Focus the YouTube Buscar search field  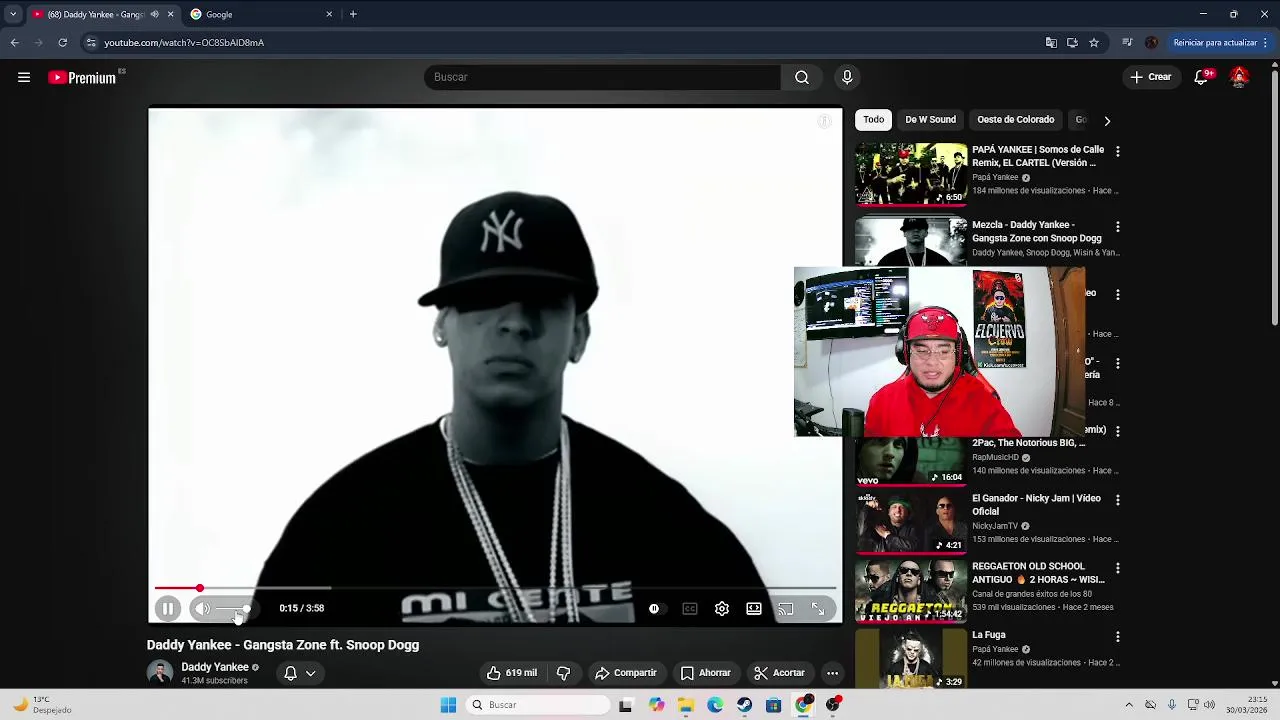tap(602, 77)
